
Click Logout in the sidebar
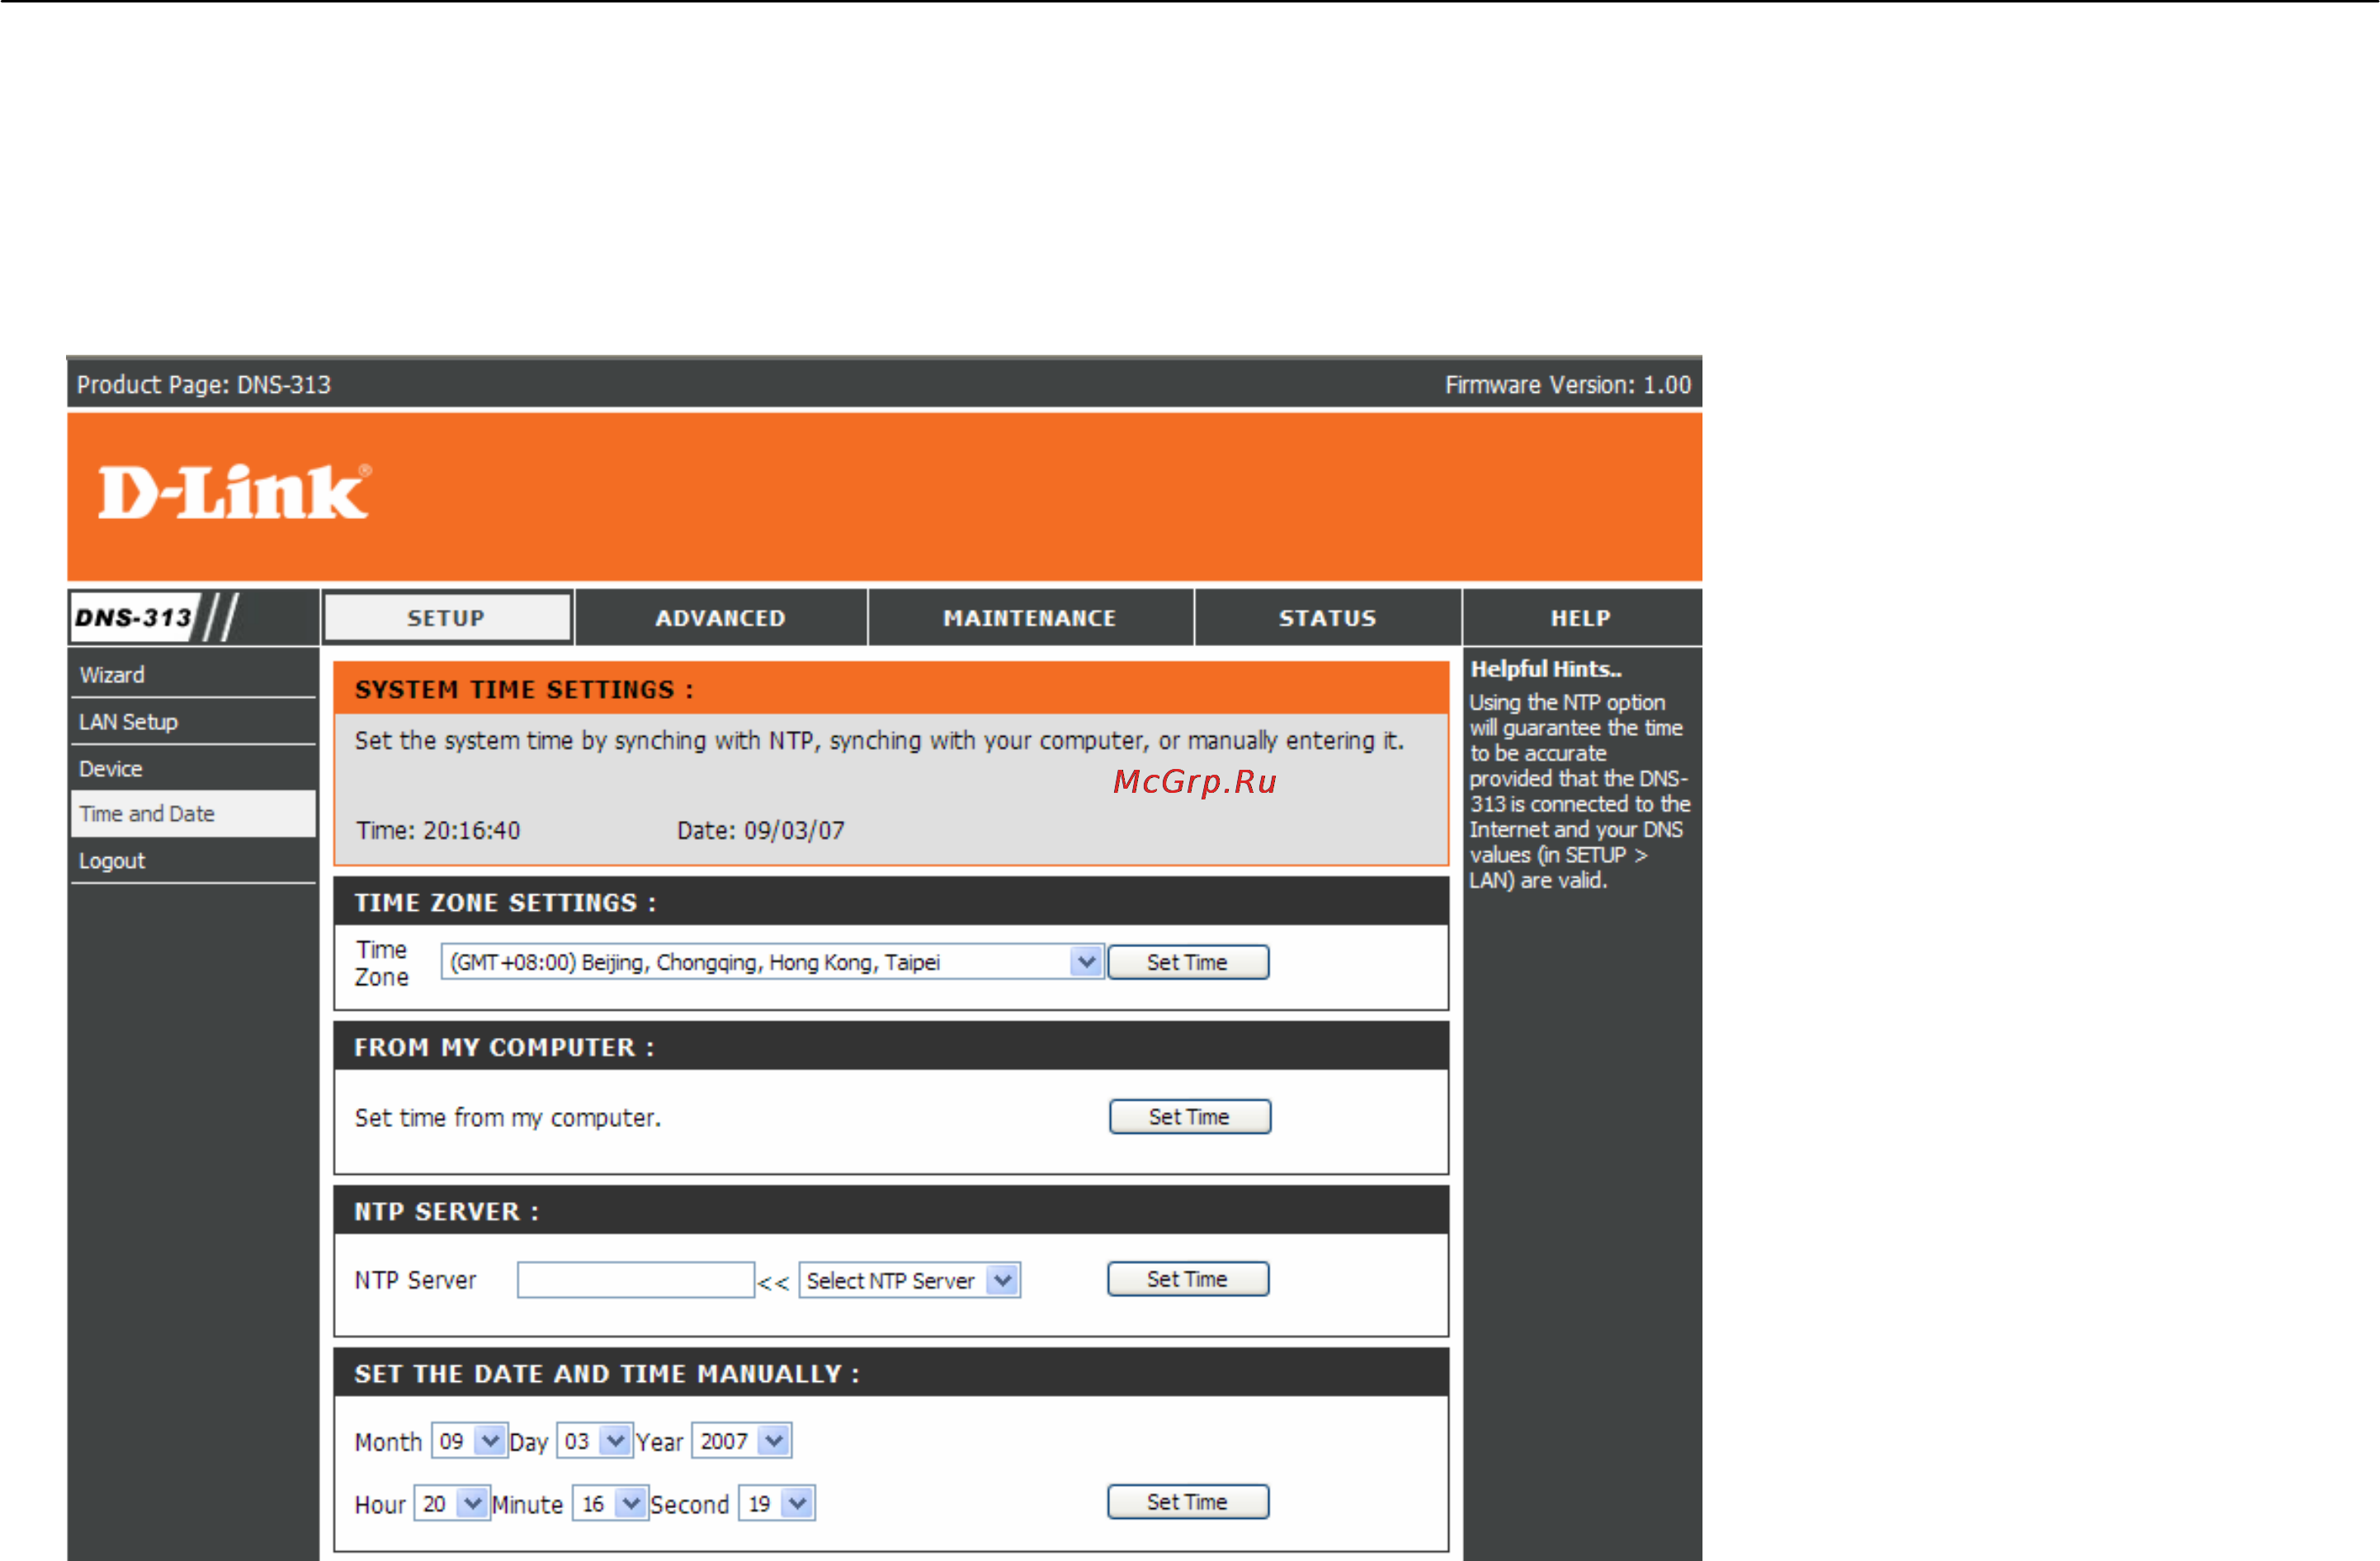pos(193,861)
